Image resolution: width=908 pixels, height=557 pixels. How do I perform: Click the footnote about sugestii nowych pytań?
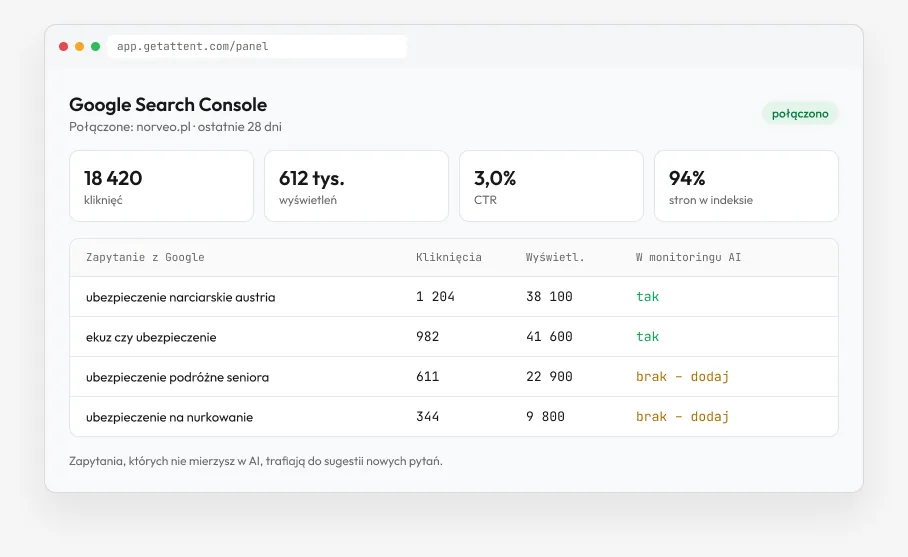(x=255, y=461)
